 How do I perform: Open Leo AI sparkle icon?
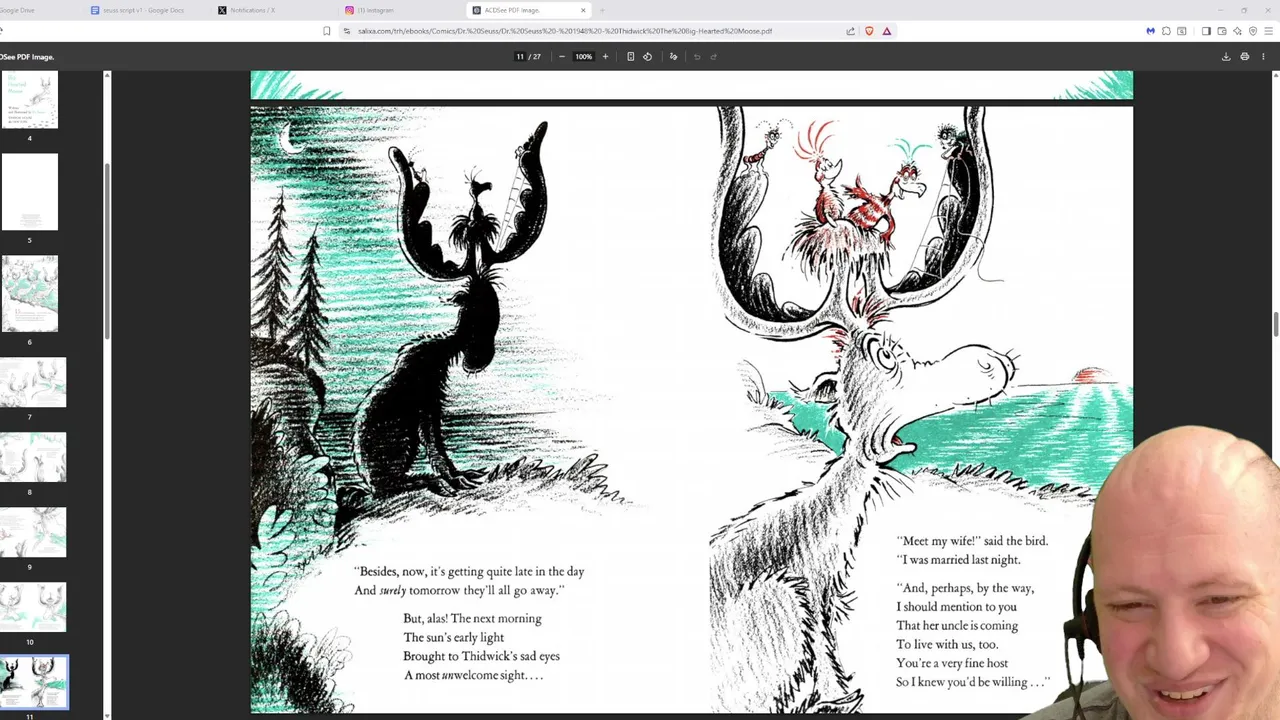click(1238, 31)
